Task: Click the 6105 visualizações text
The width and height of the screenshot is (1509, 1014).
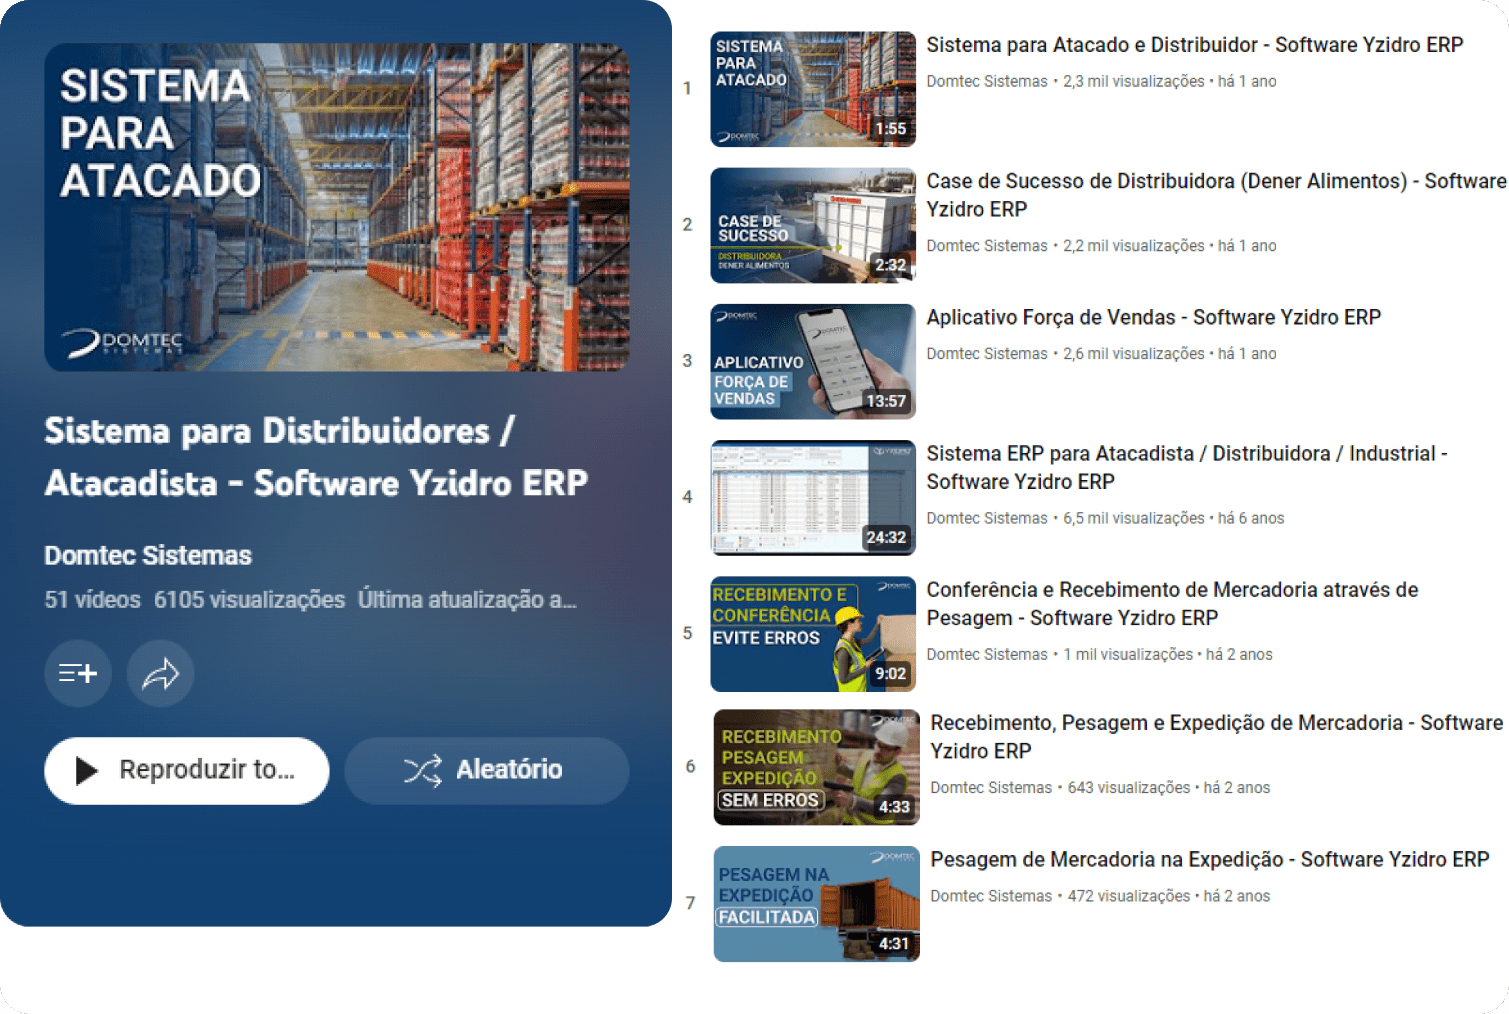Action: coord(249,600)
